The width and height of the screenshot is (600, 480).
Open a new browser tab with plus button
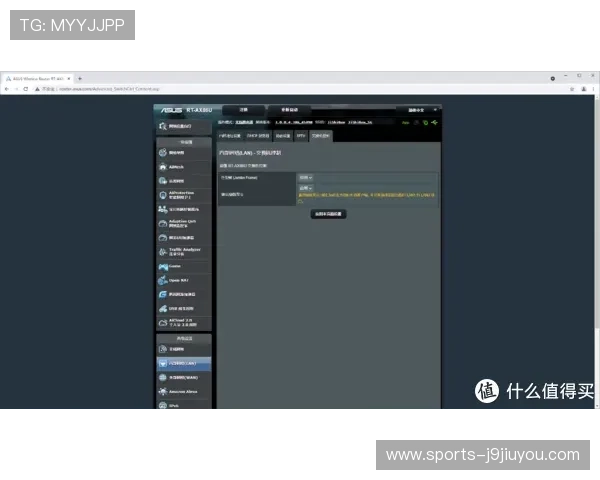[80, 78]
